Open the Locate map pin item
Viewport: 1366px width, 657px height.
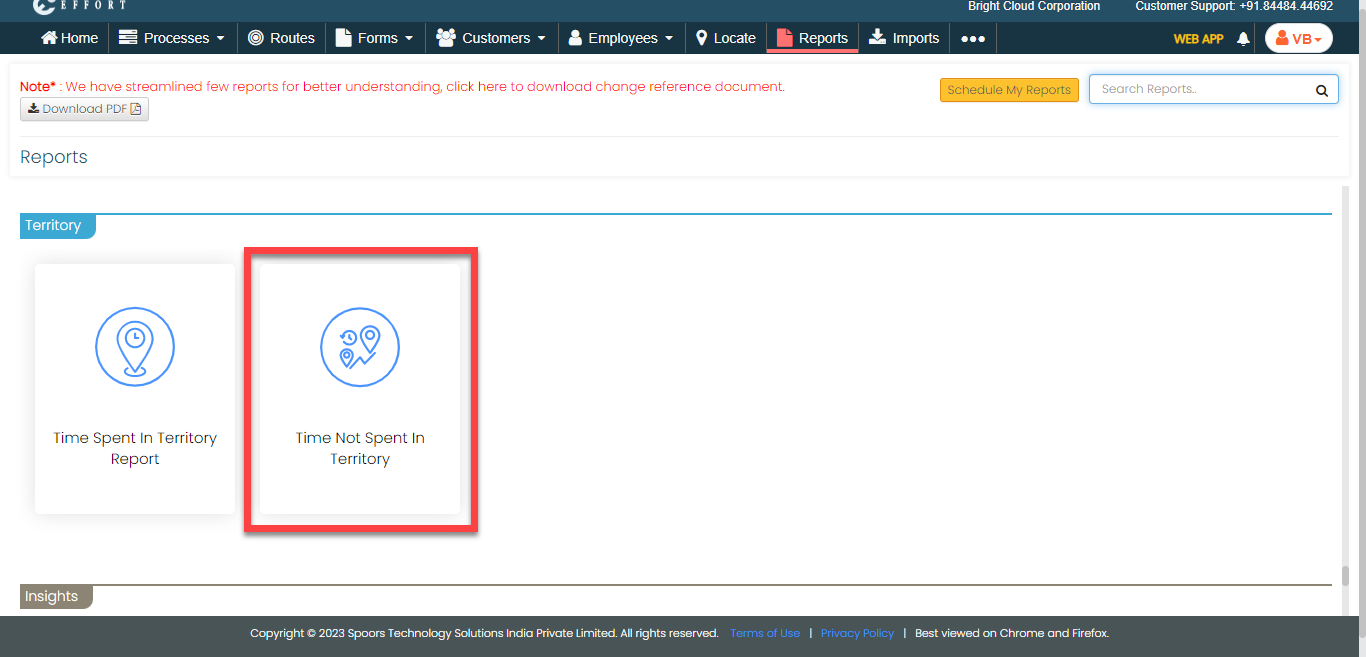pos(725,38)
